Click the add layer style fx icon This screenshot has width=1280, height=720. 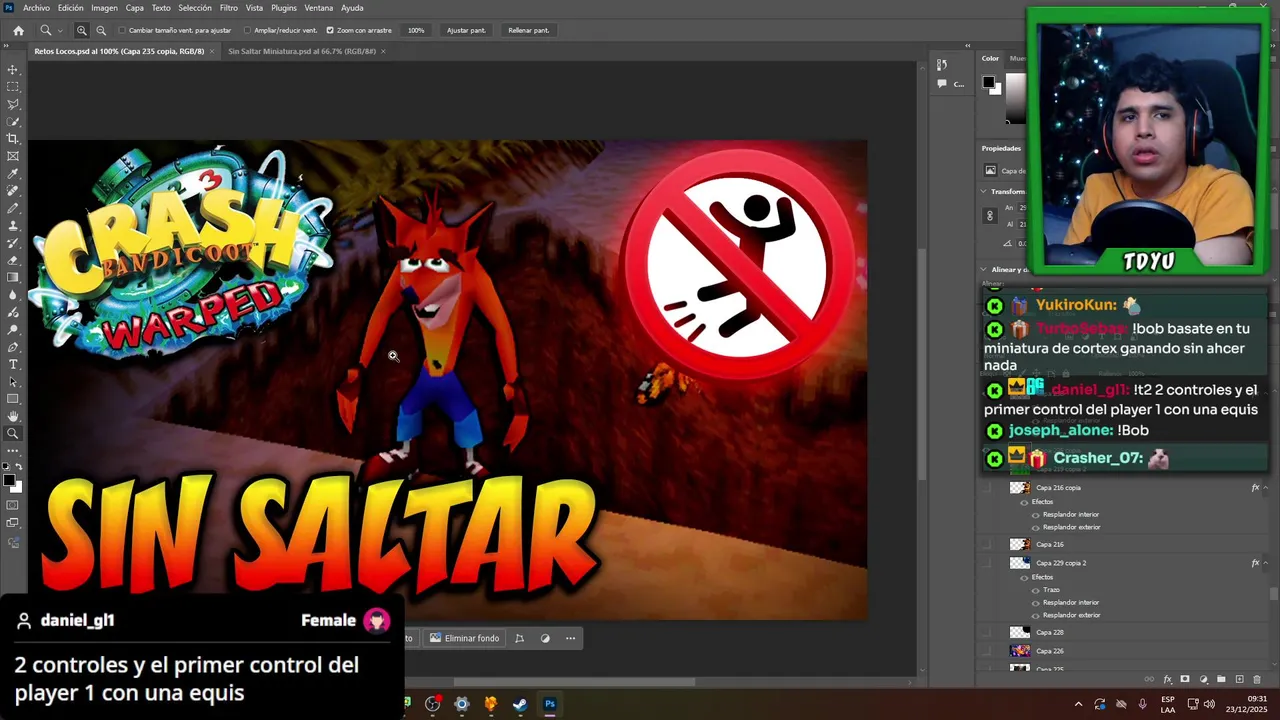1167,680
